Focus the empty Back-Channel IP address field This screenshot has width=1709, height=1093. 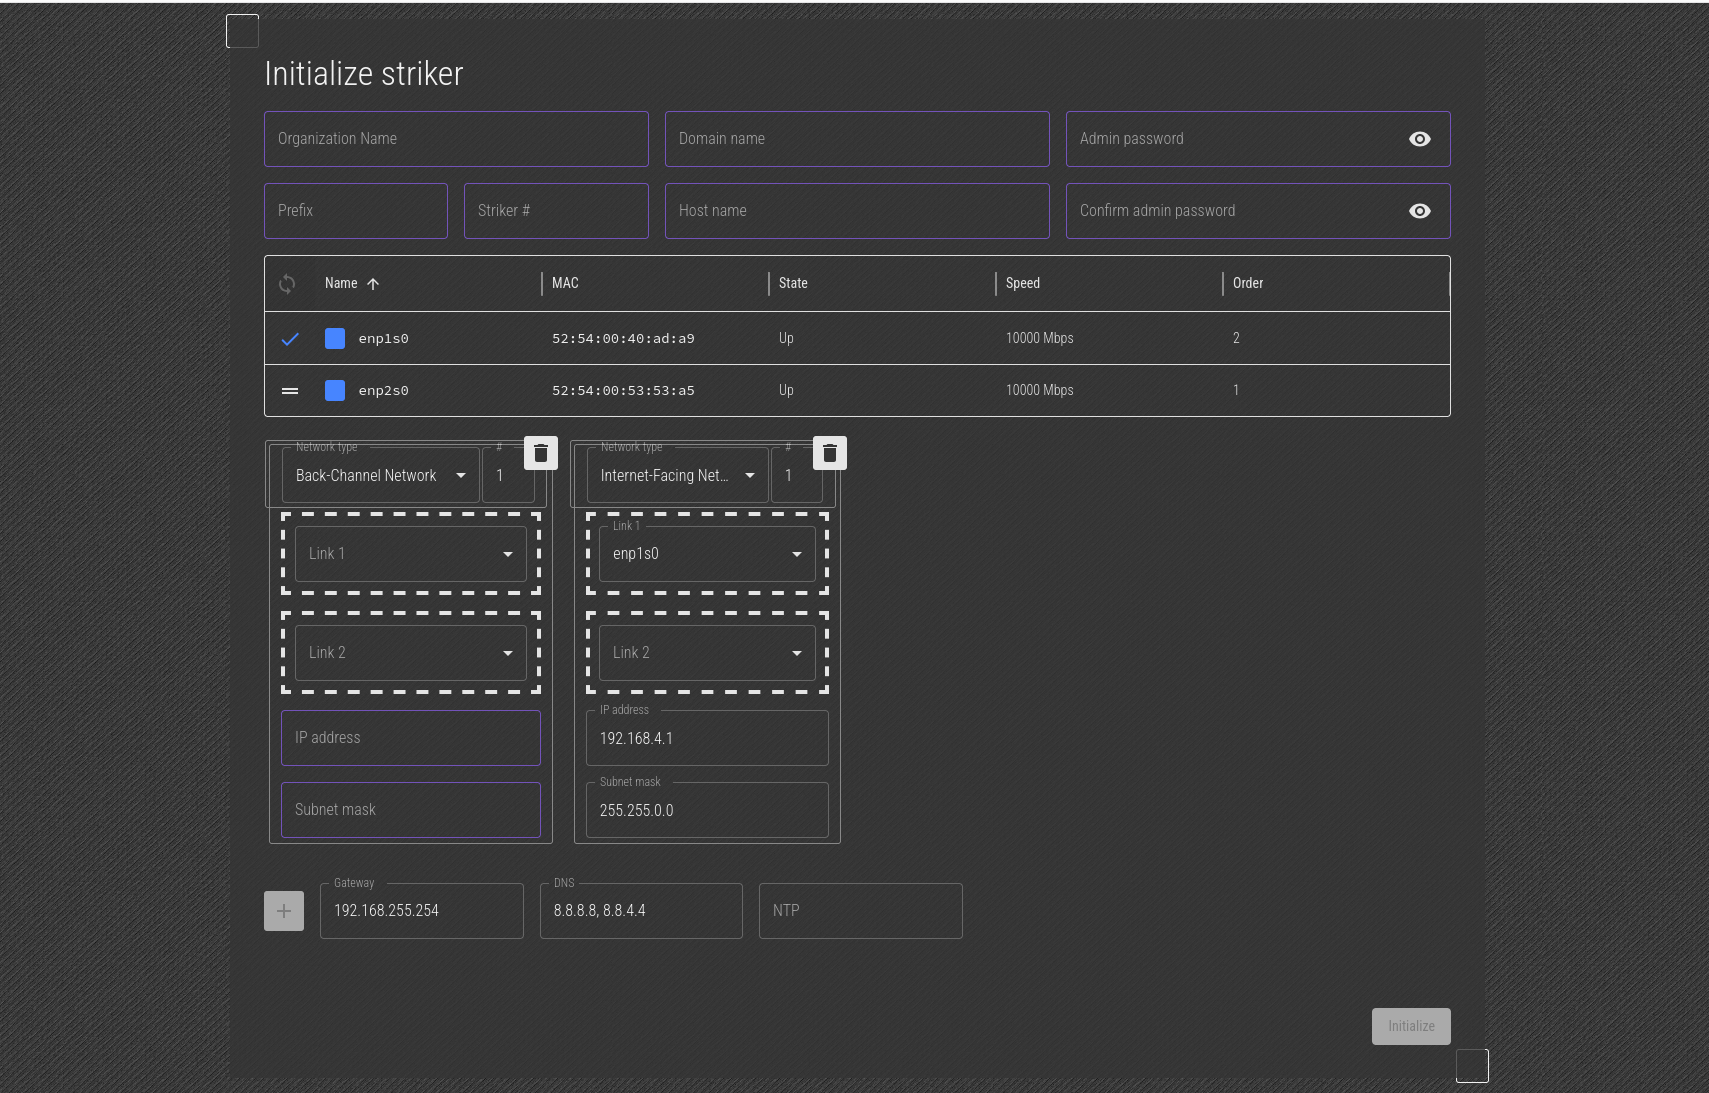(411, 738)
